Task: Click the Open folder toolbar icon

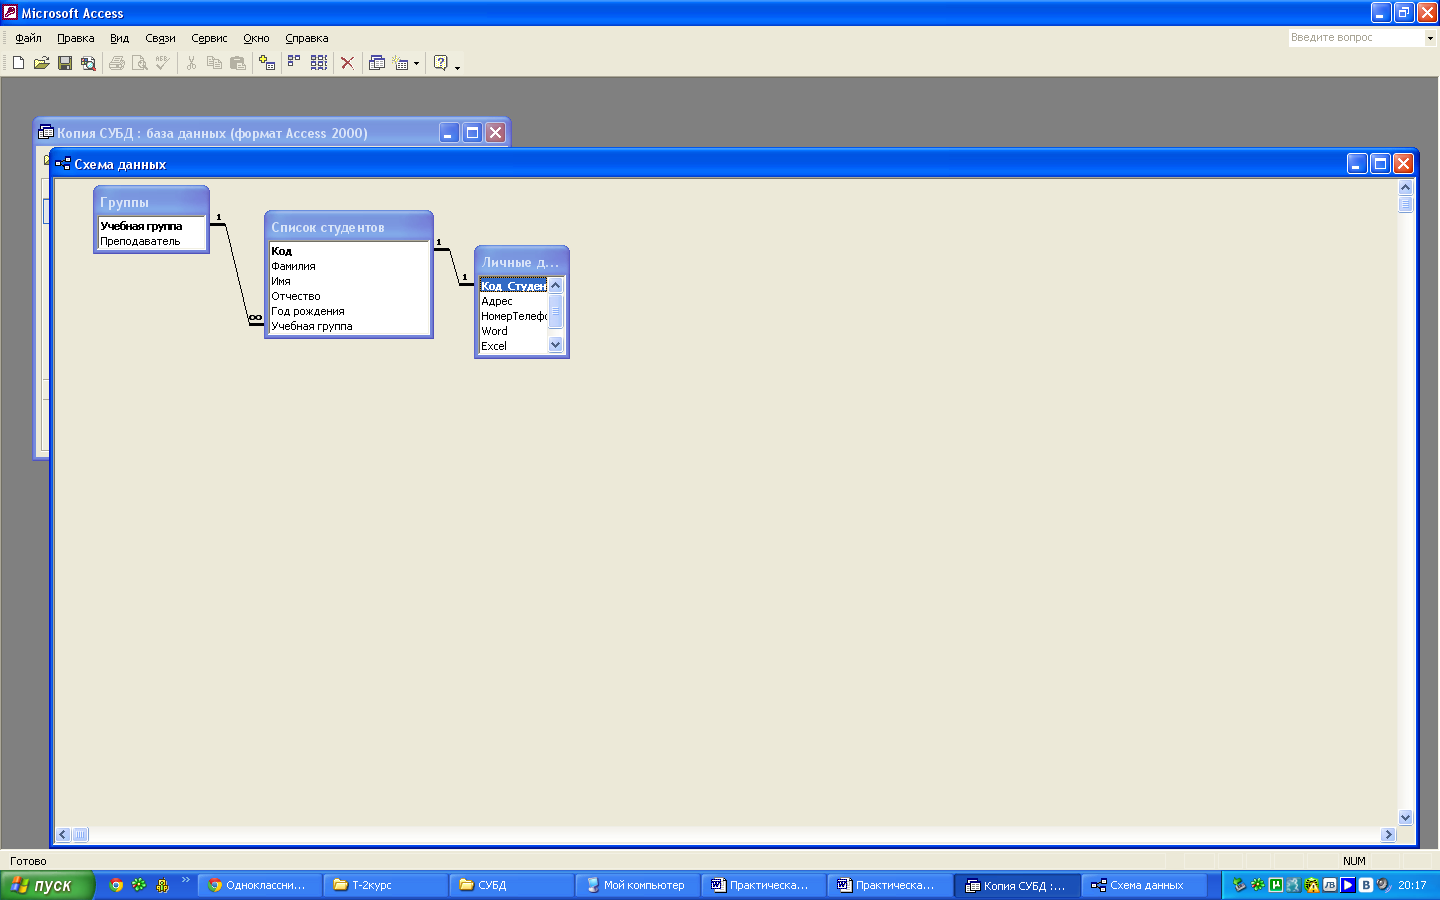Action: tap(41, 63)
